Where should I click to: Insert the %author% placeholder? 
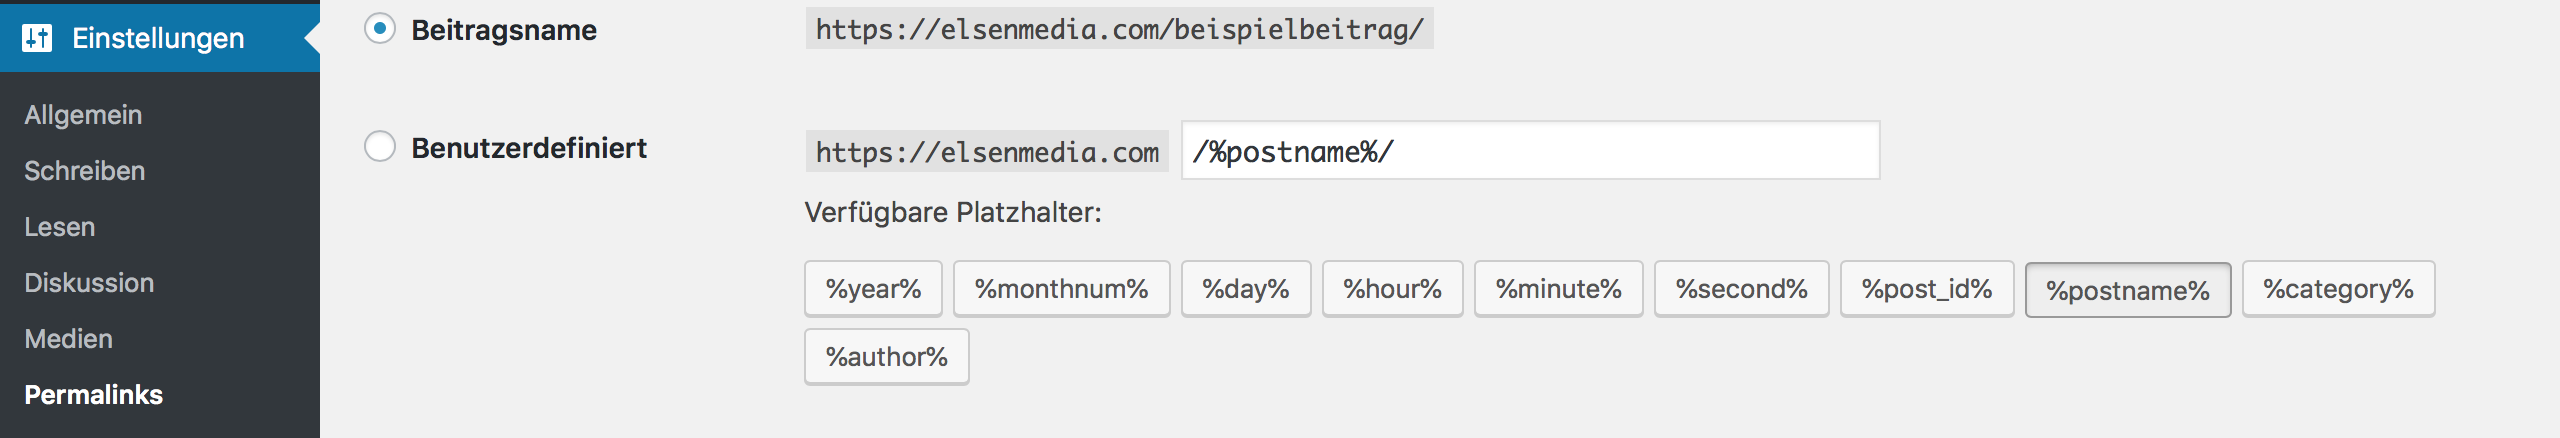[x=886, y=357]
